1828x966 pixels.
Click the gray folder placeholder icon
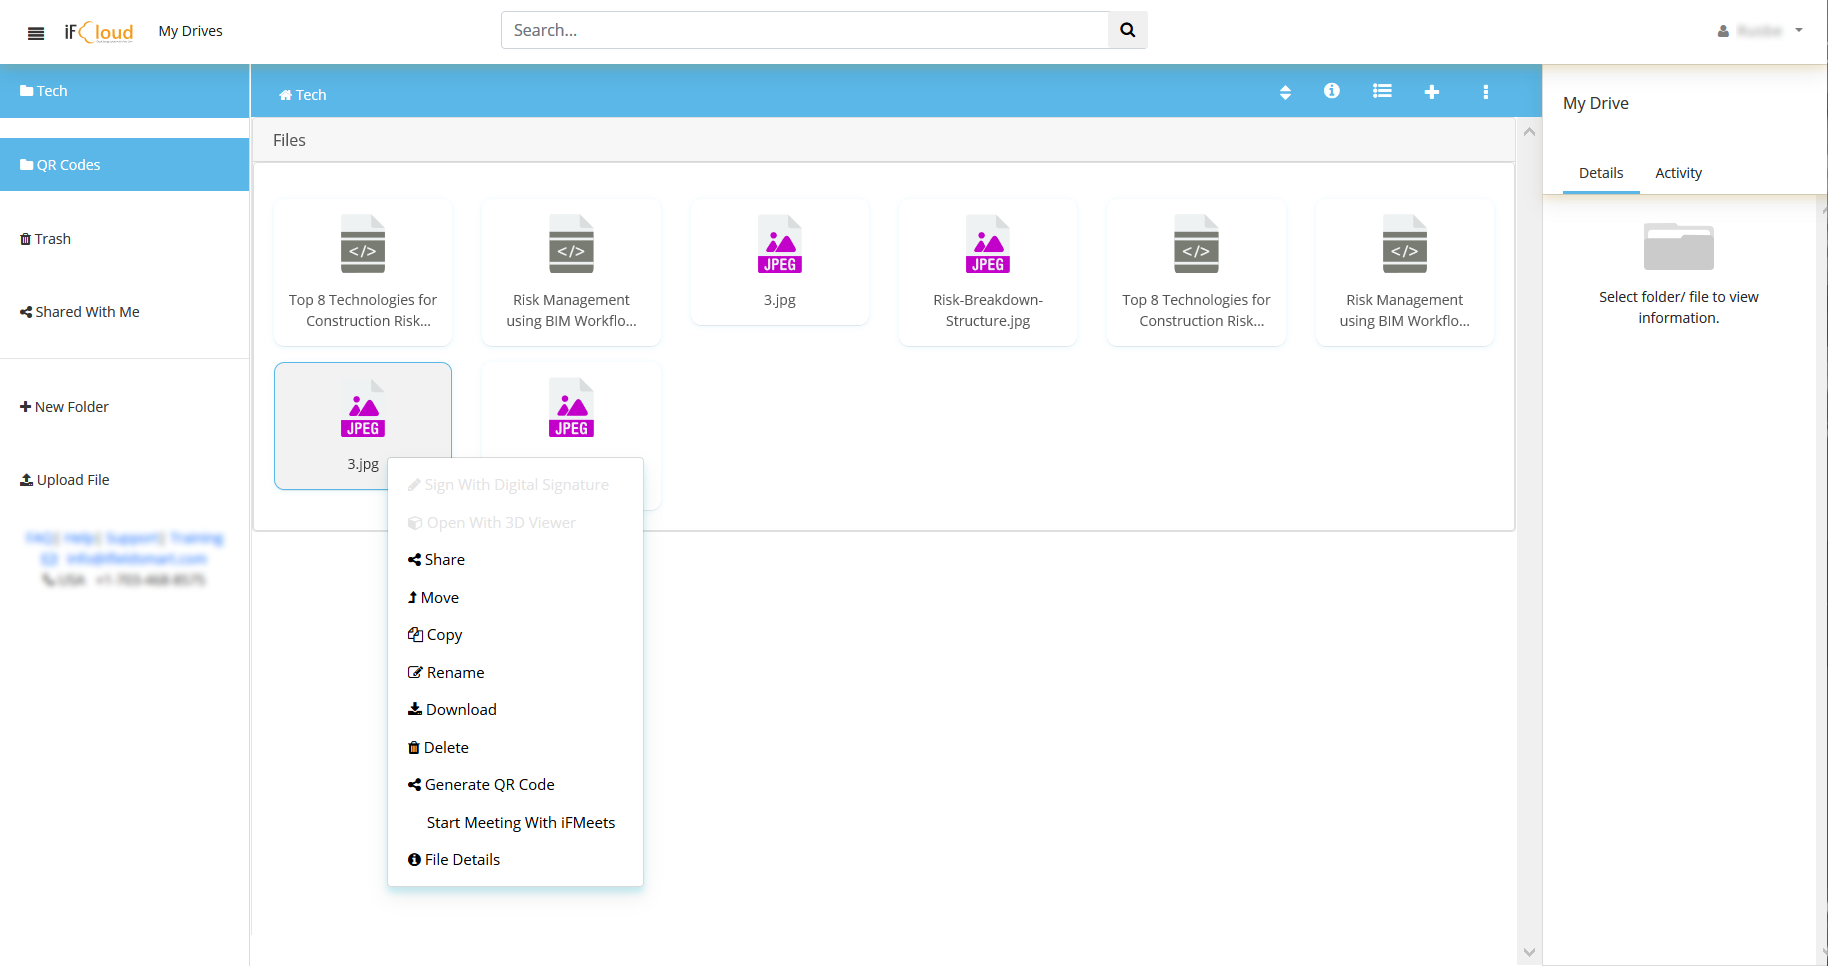1679,246
